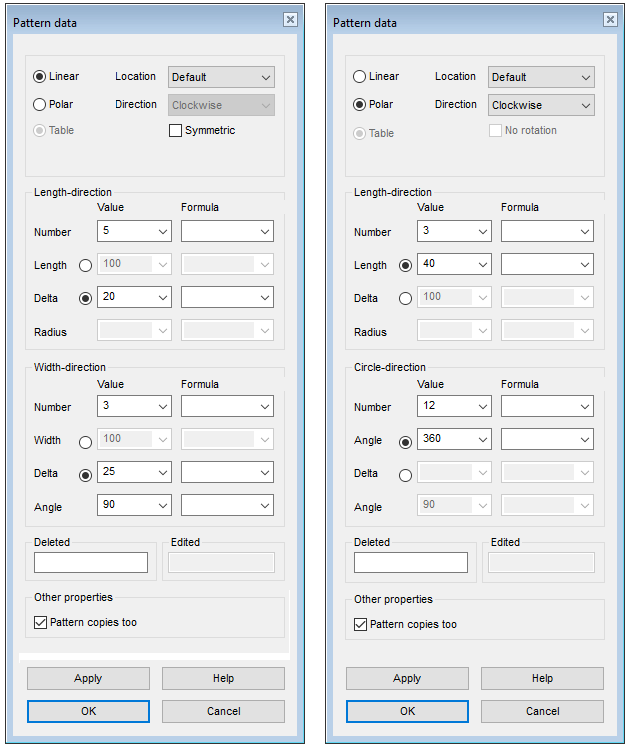Click Cancel in the Linear-mode dialog

(223, 711)
